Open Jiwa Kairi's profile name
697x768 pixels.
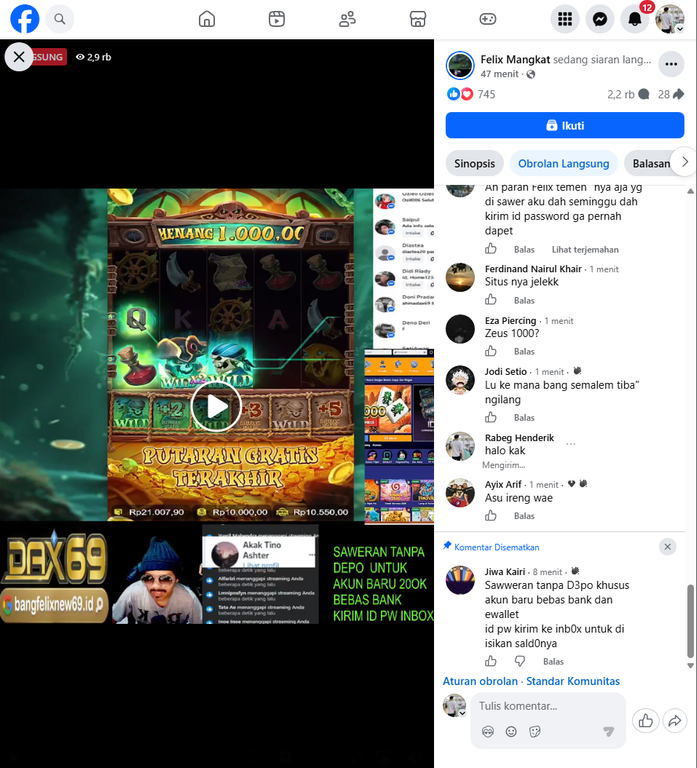(505, 572)
